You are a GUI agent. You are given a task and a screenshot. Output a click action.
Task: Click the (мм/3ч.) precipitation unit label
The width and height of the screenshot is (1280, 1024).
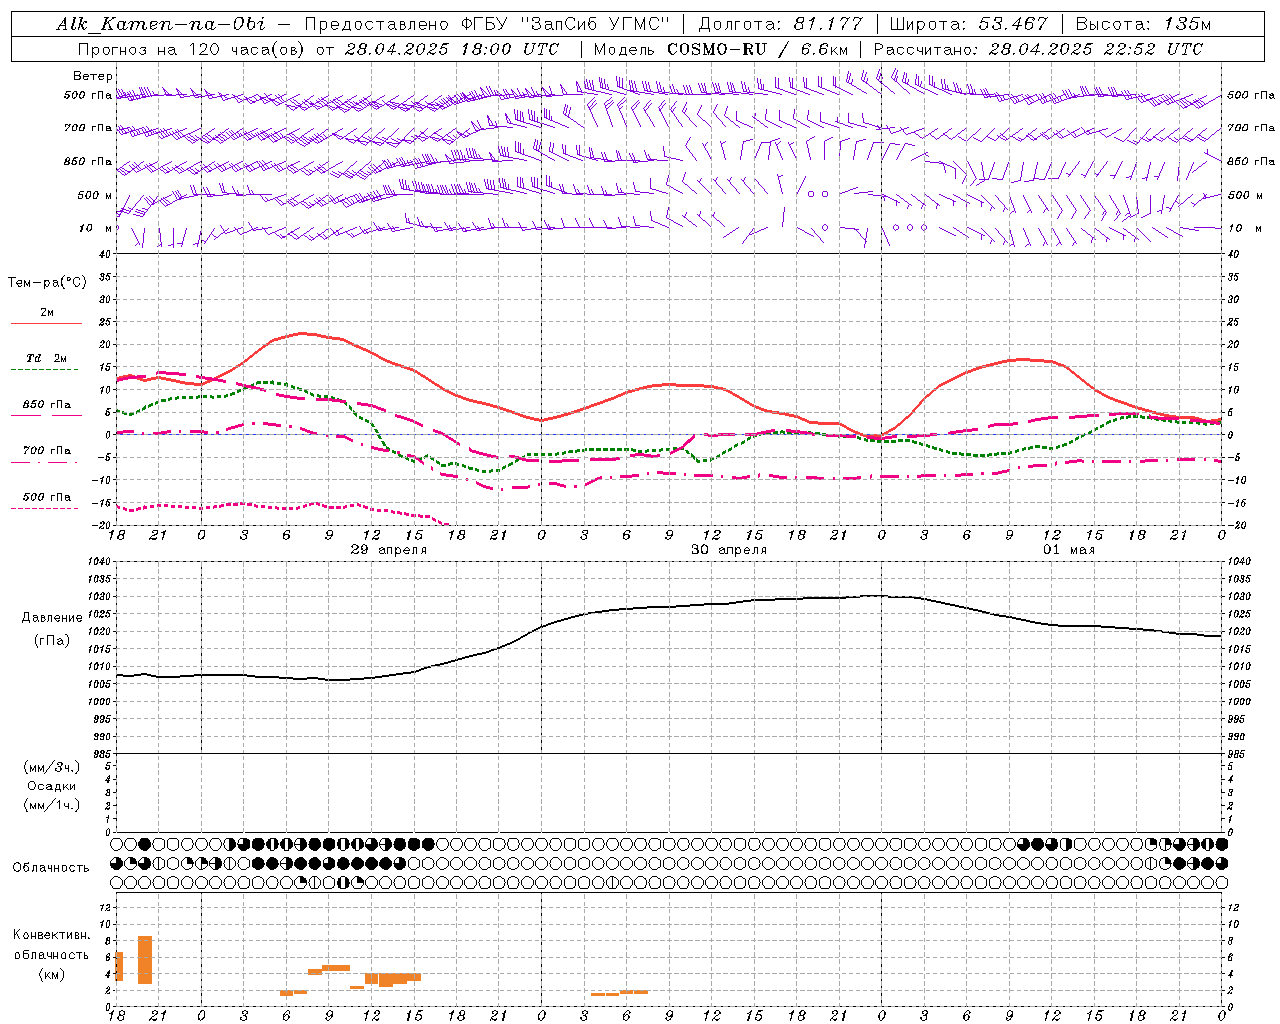[52, 767]
